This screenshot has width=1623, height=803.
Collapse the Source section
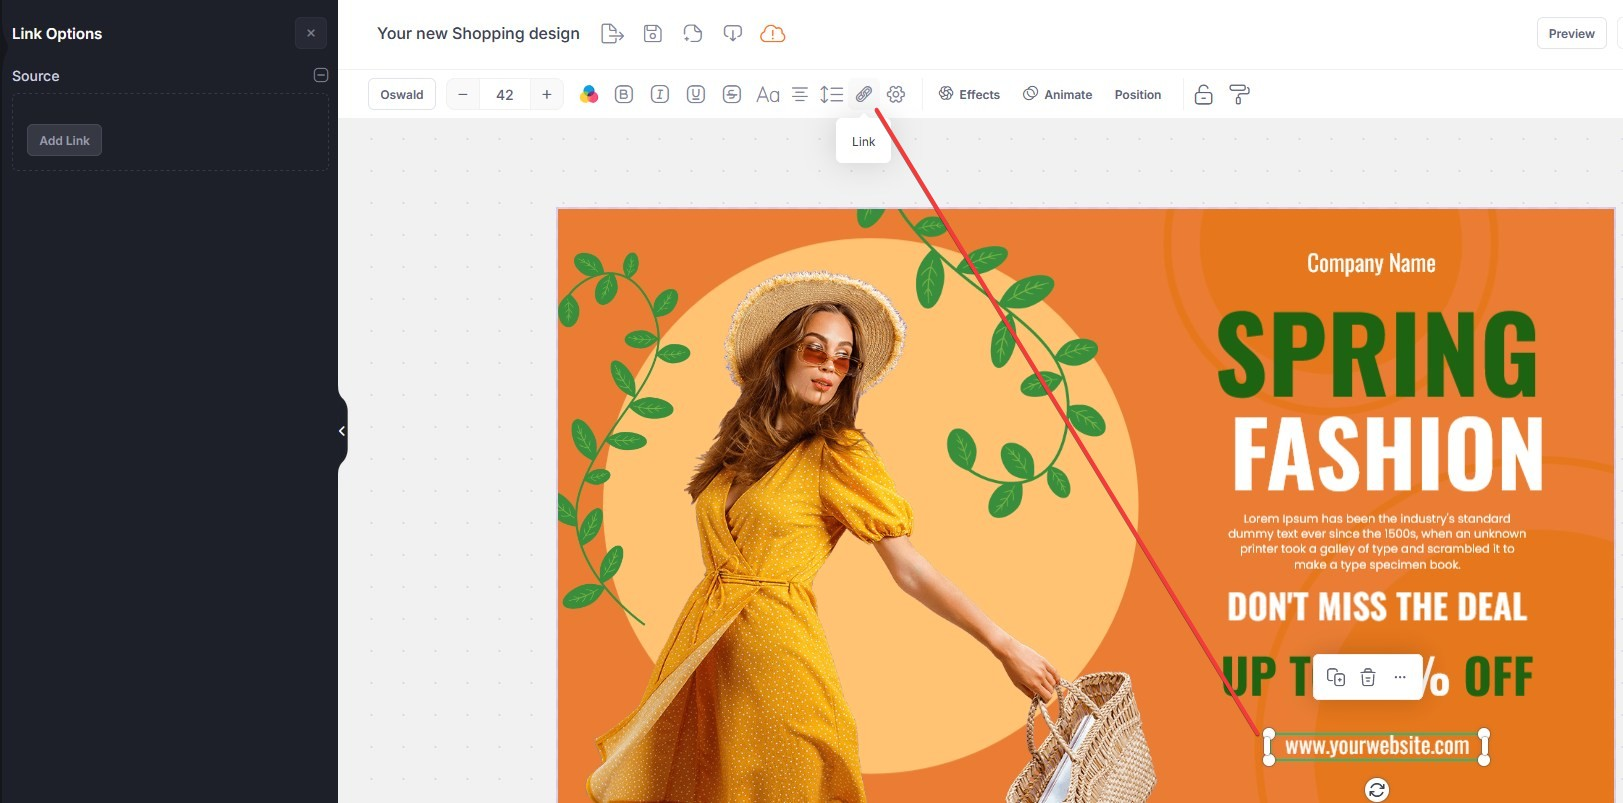coord(321,75)
